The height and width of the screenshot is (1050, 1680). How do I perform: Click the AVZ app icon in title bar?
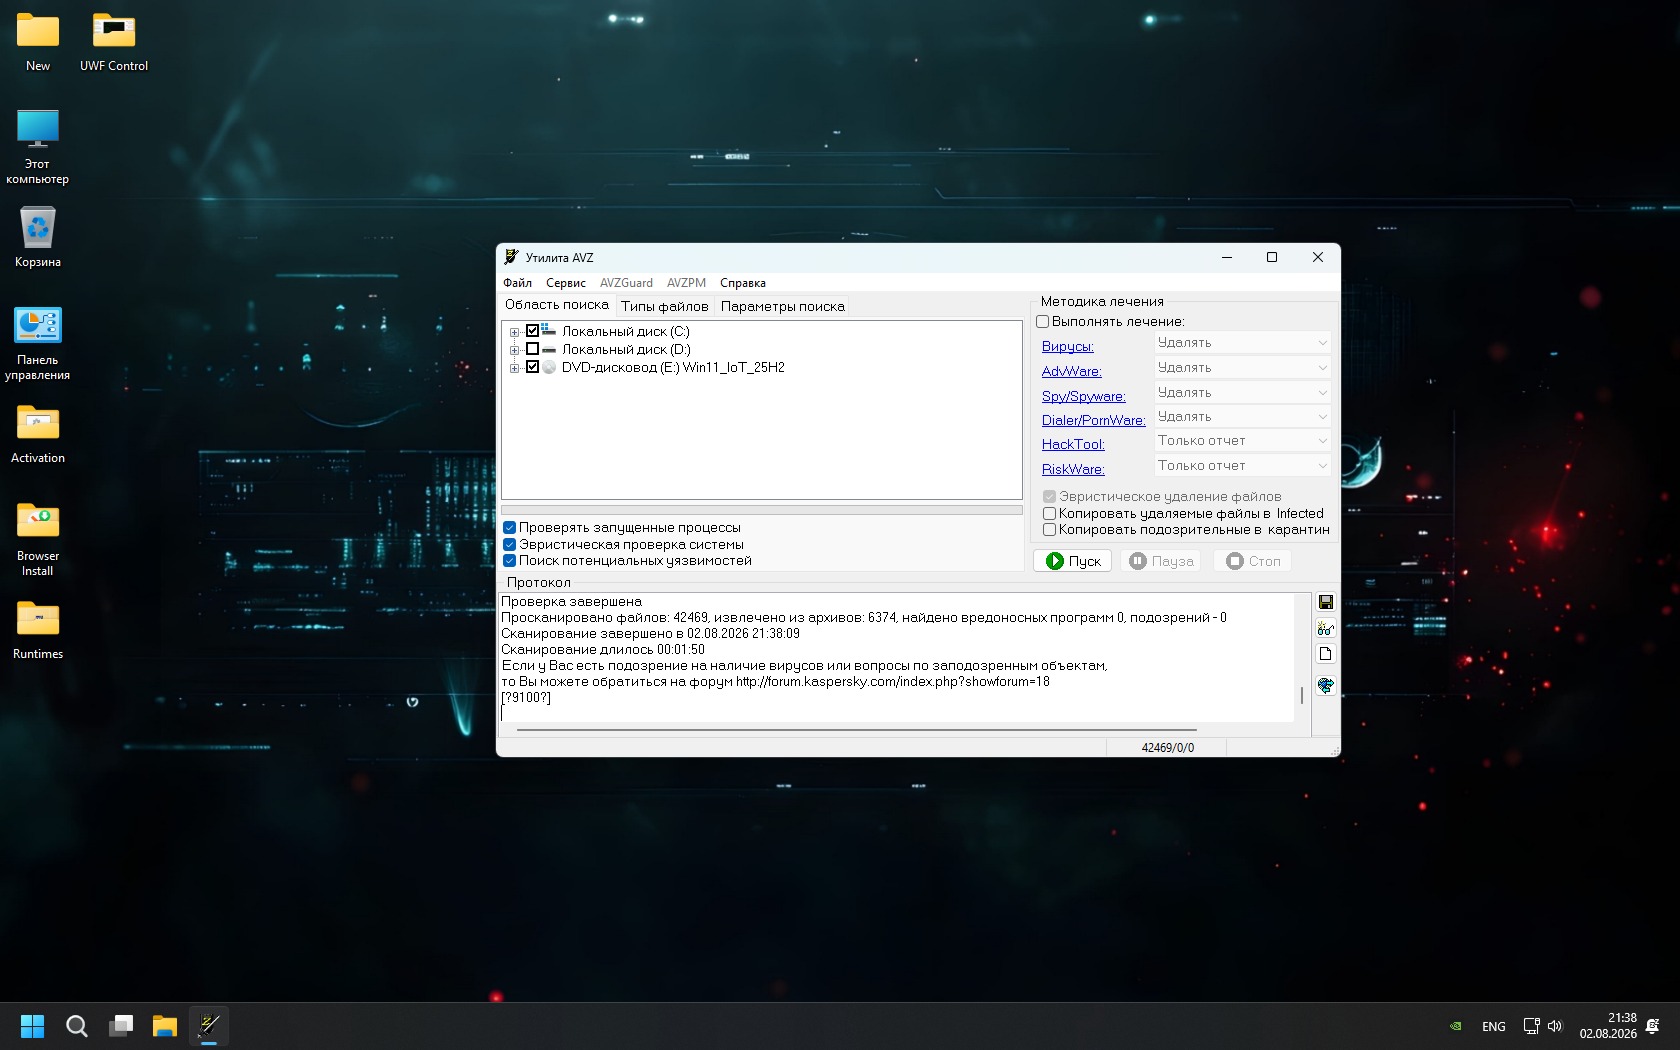[x=511, y=257]
